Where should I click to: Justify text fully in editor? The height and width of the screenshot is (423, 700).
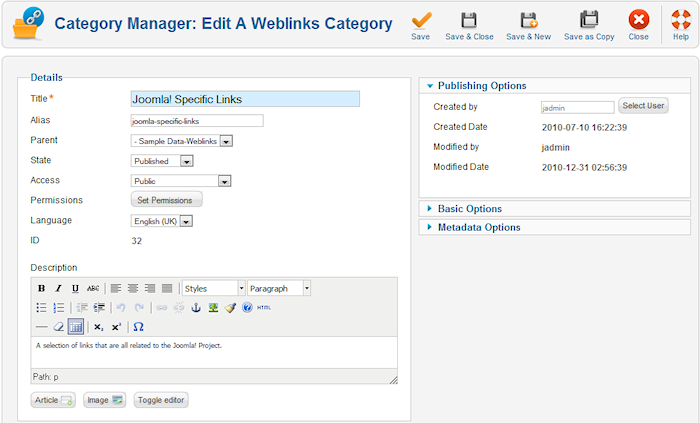[x=167, y=288]
